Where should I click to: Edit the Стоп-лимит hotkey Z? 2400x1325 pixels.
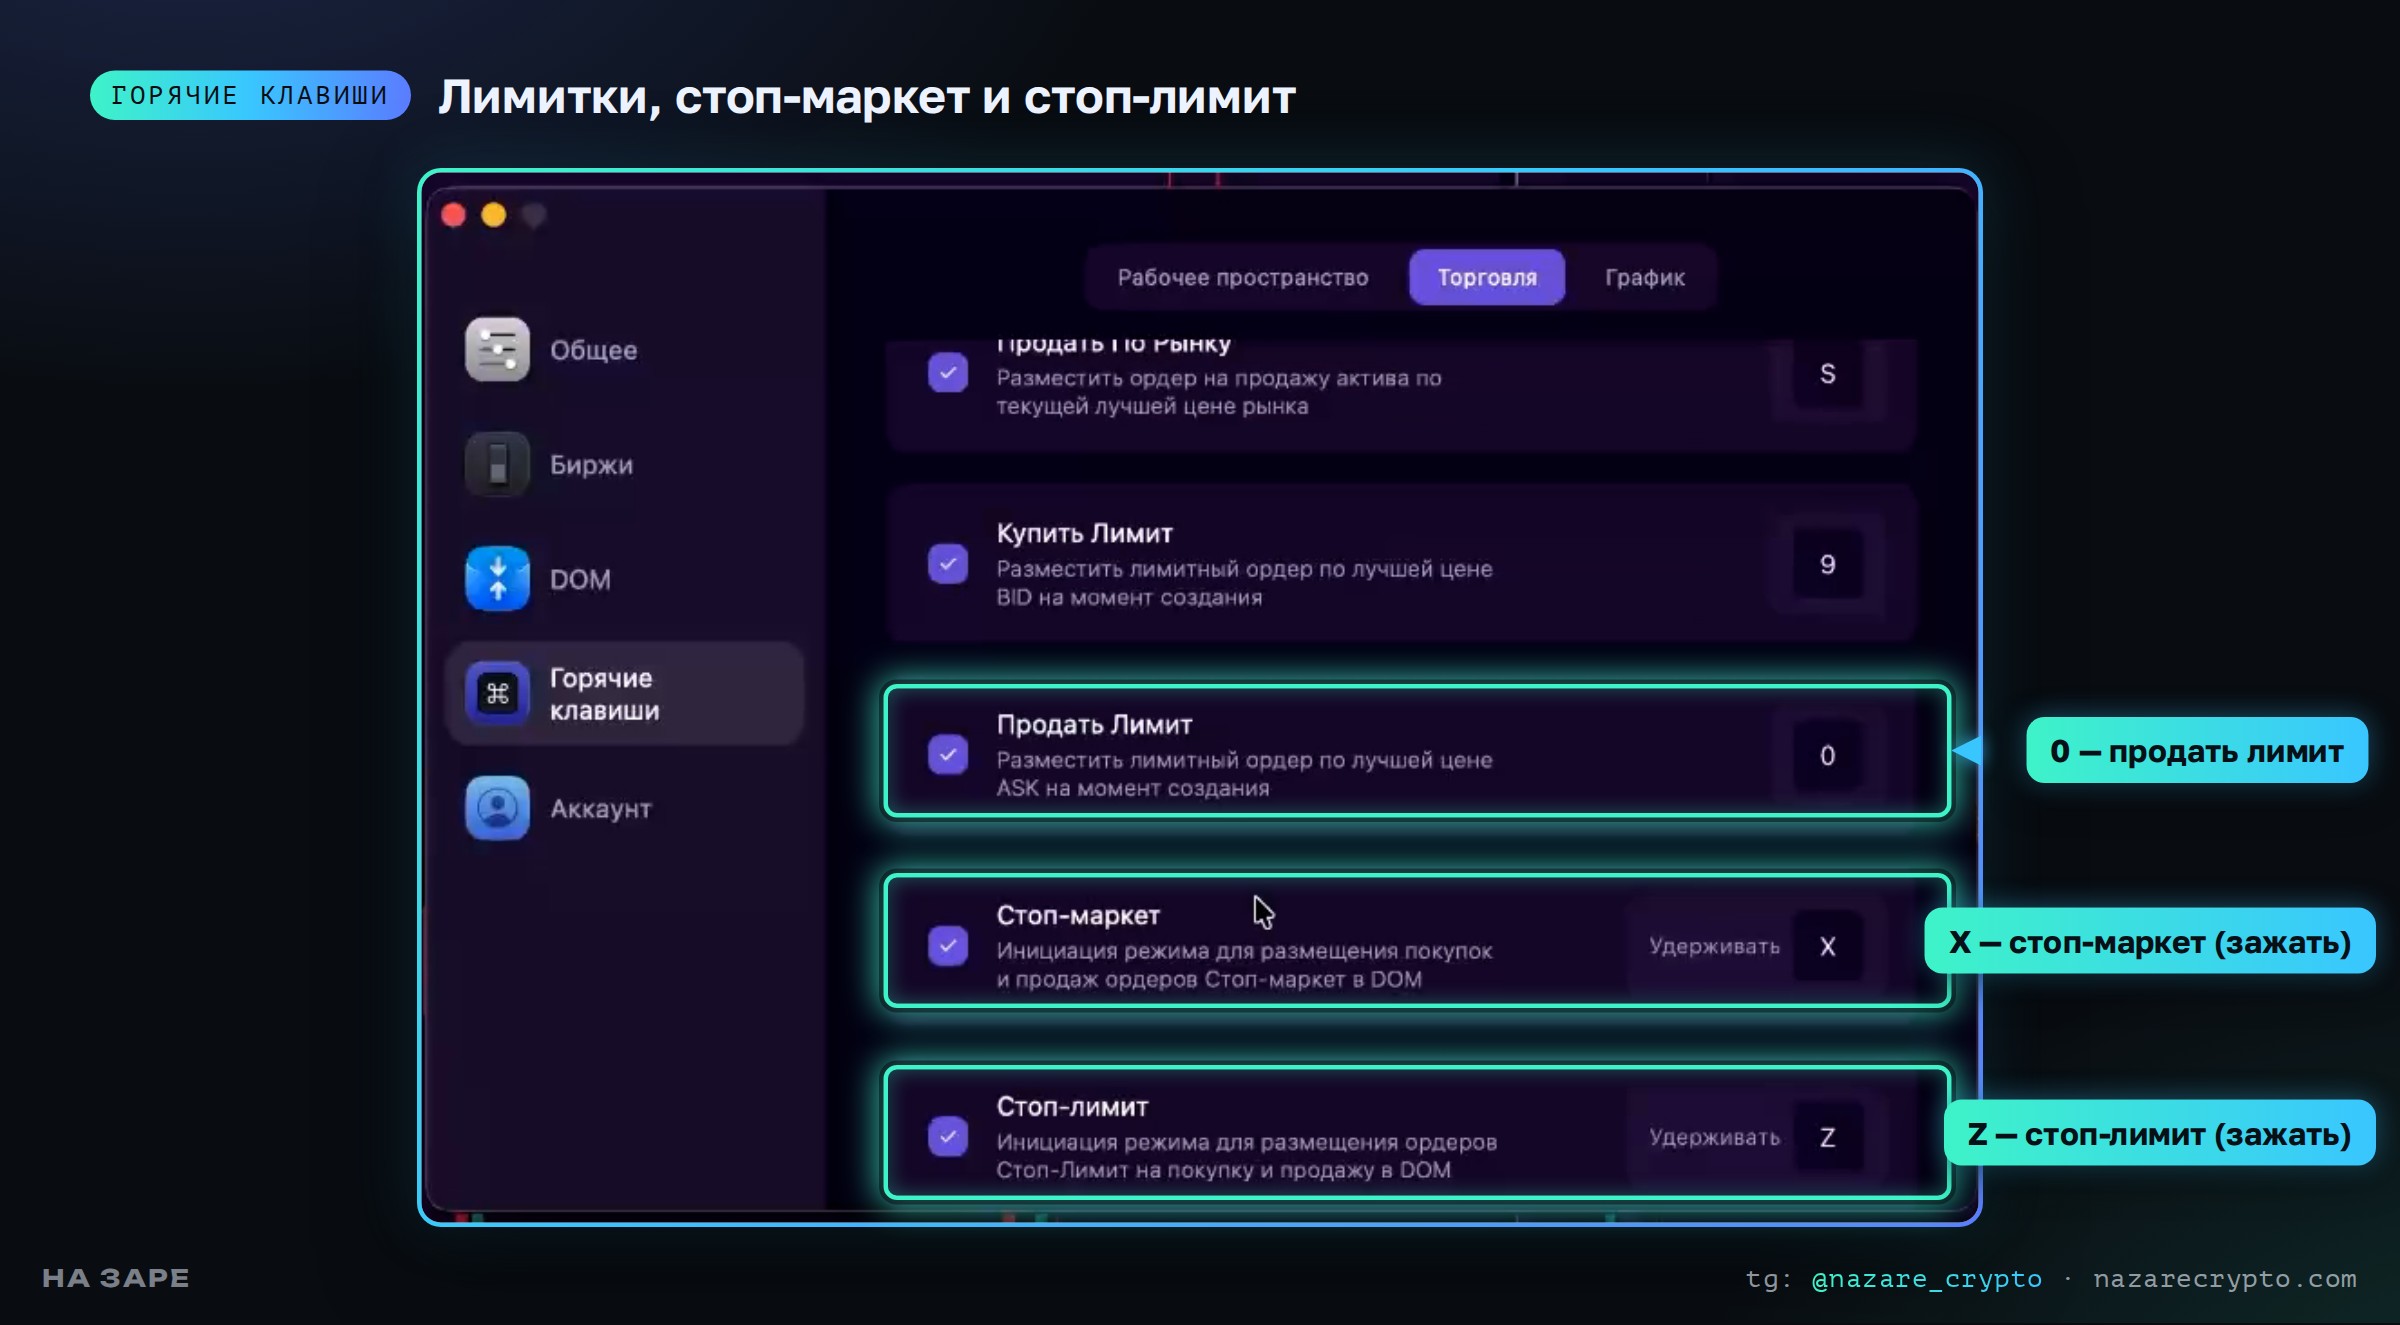[x=1828, y=1138]
